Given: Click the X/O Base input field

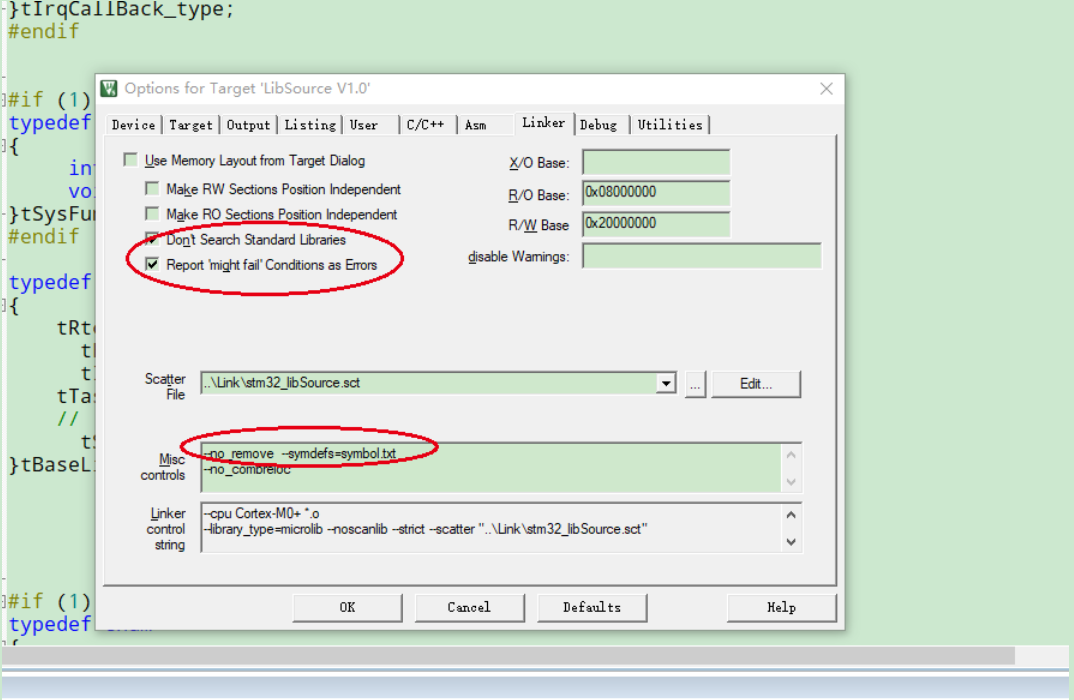Looking at the screenshot, I should (656, 162).
